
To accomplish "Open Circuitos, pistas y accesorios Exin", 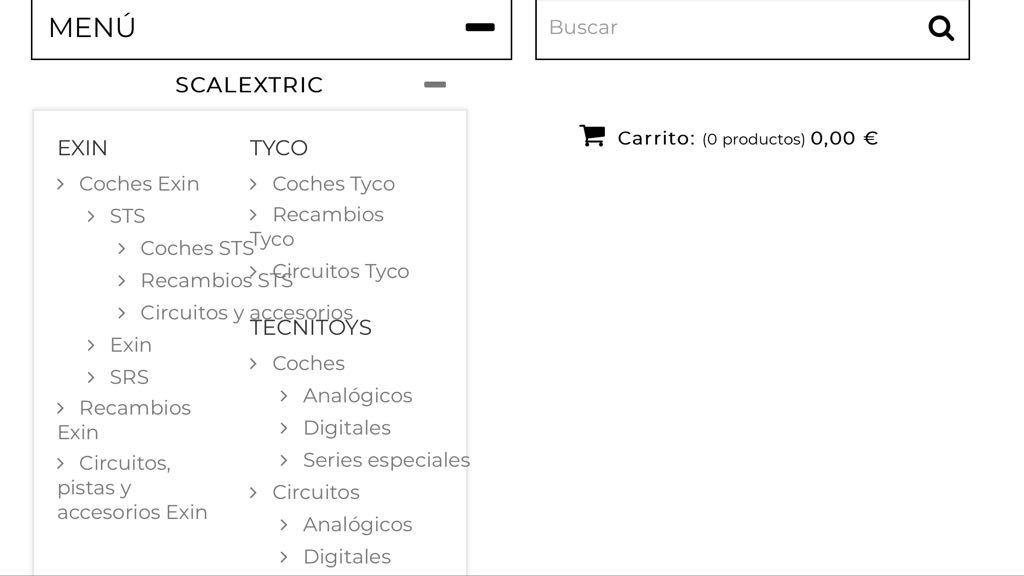I will pyautogui.click(x=133, y=487).
